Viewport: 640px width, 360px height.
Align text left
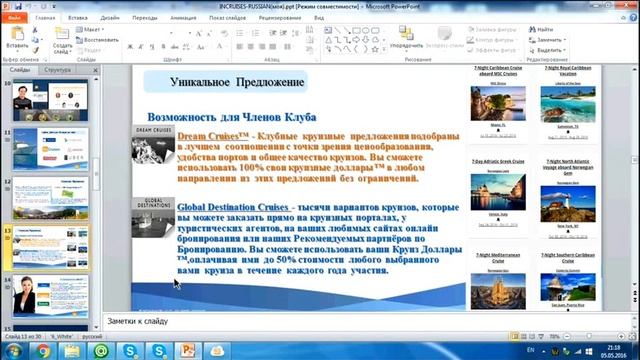pos(240,47)
